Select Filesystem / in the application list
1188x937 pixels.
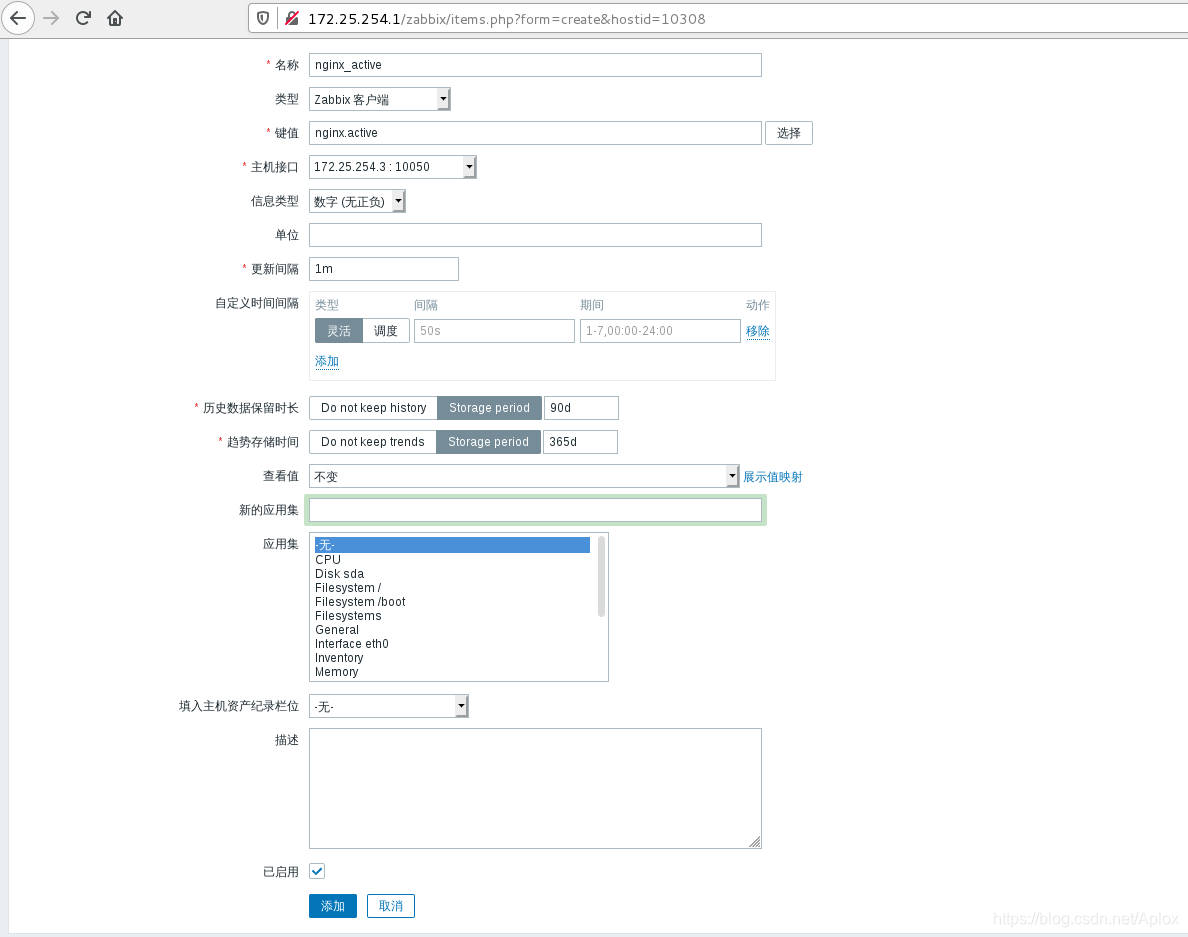(452, 588)
